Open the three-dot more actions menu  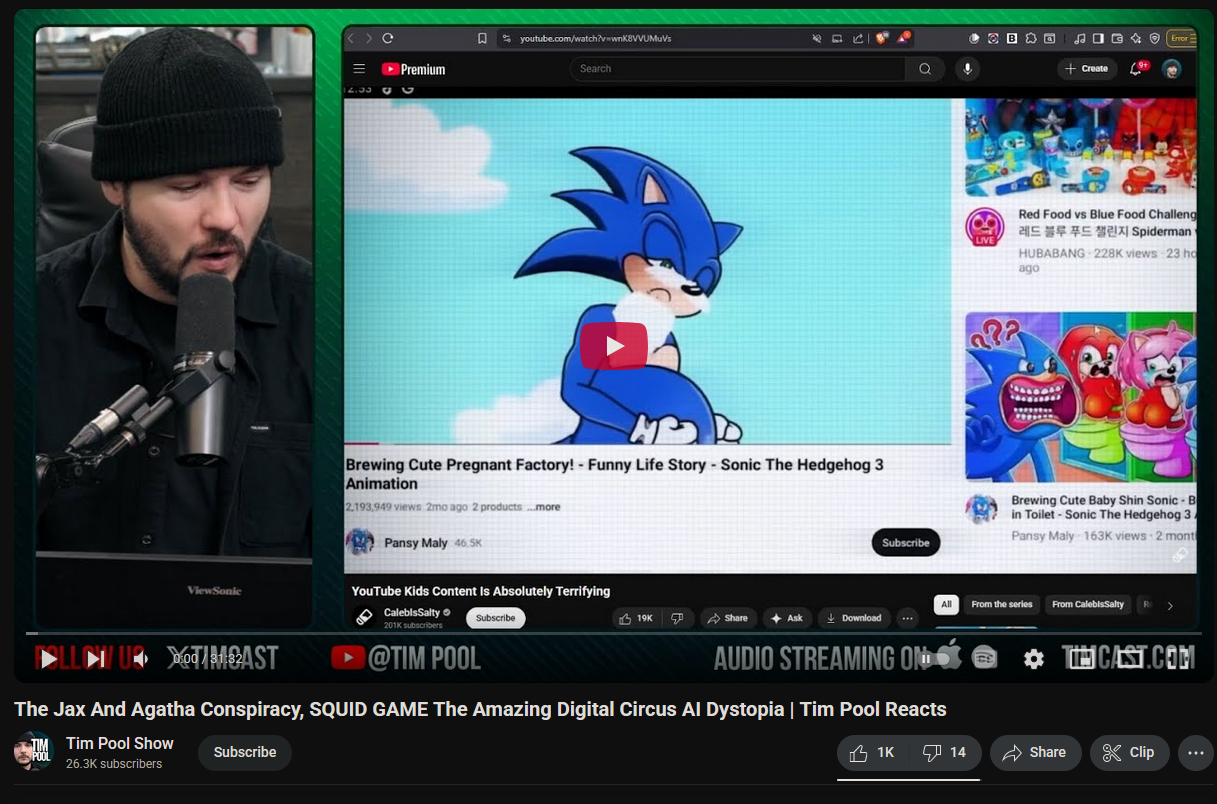[x=1195, y=753]
